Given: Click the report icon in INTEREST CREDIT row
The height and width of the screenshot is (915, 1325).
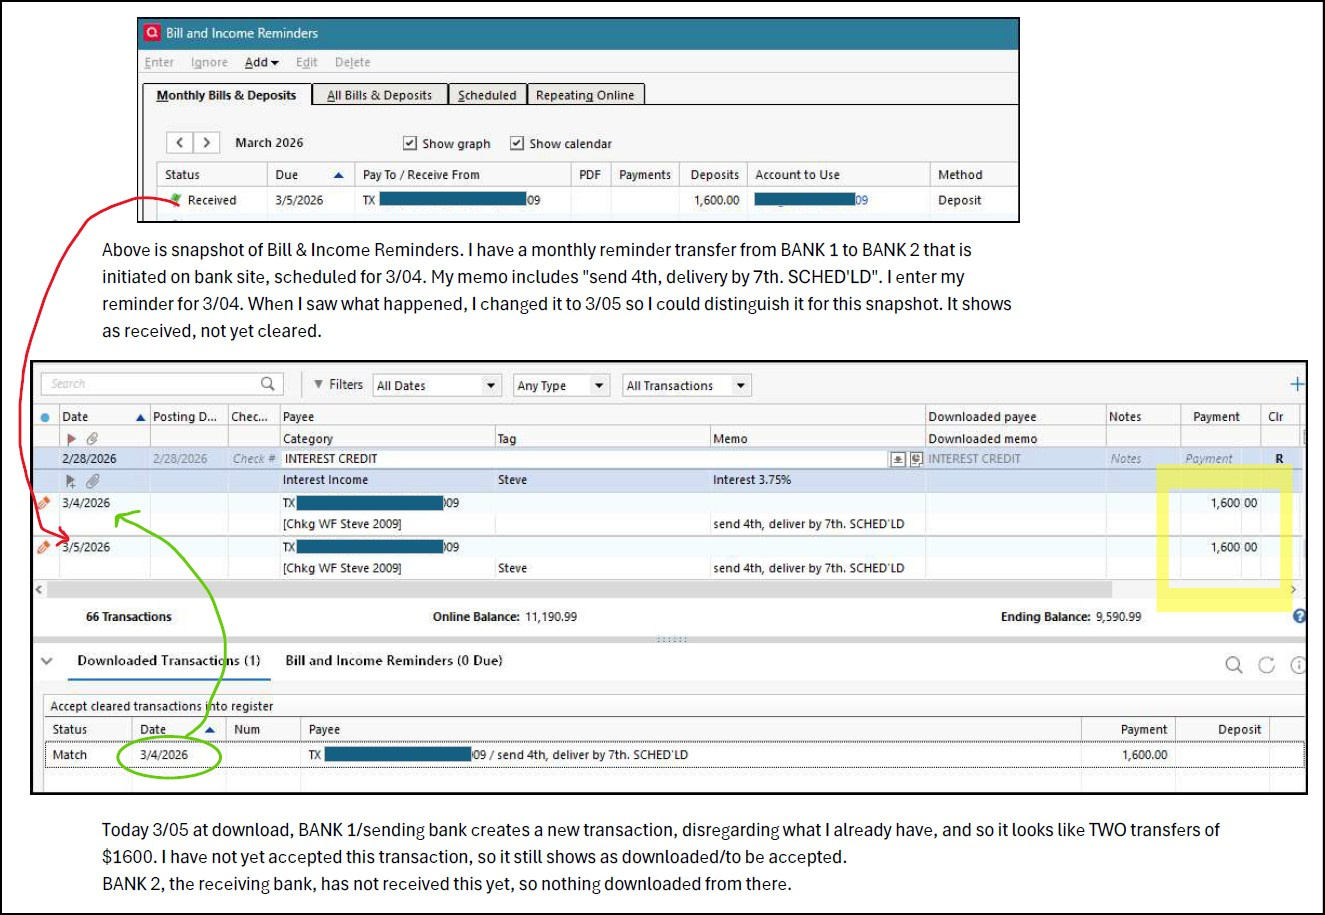Looking at the screenshot, I should 916,459.
